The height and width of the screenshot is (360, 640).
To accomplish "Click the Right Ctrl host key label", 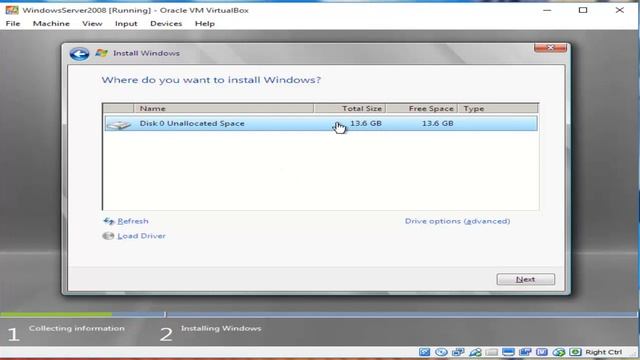I will pyautogui.click(x=604, y=352).
